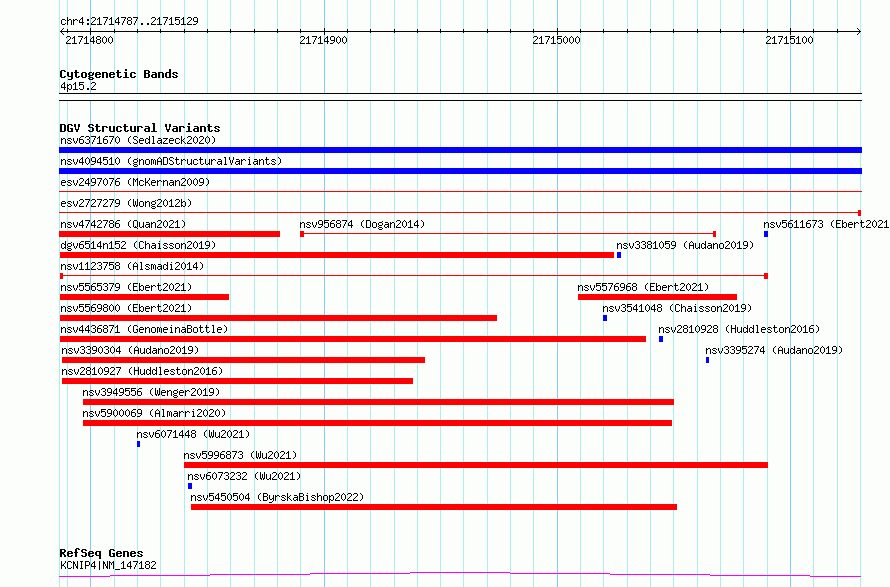The image size is (890, 587).
Task: Open the nsv956874 (Dogan2014) variant label
Action: [362, 224]
